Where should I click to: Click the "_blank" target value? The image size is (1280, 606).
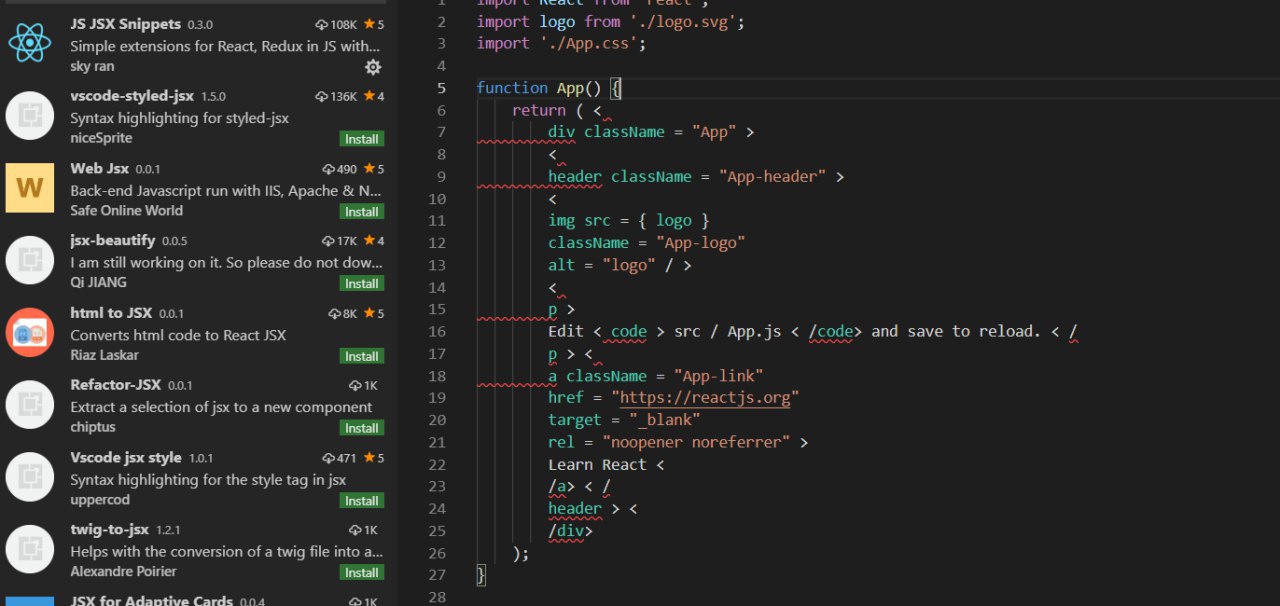(x=665, y=420)
